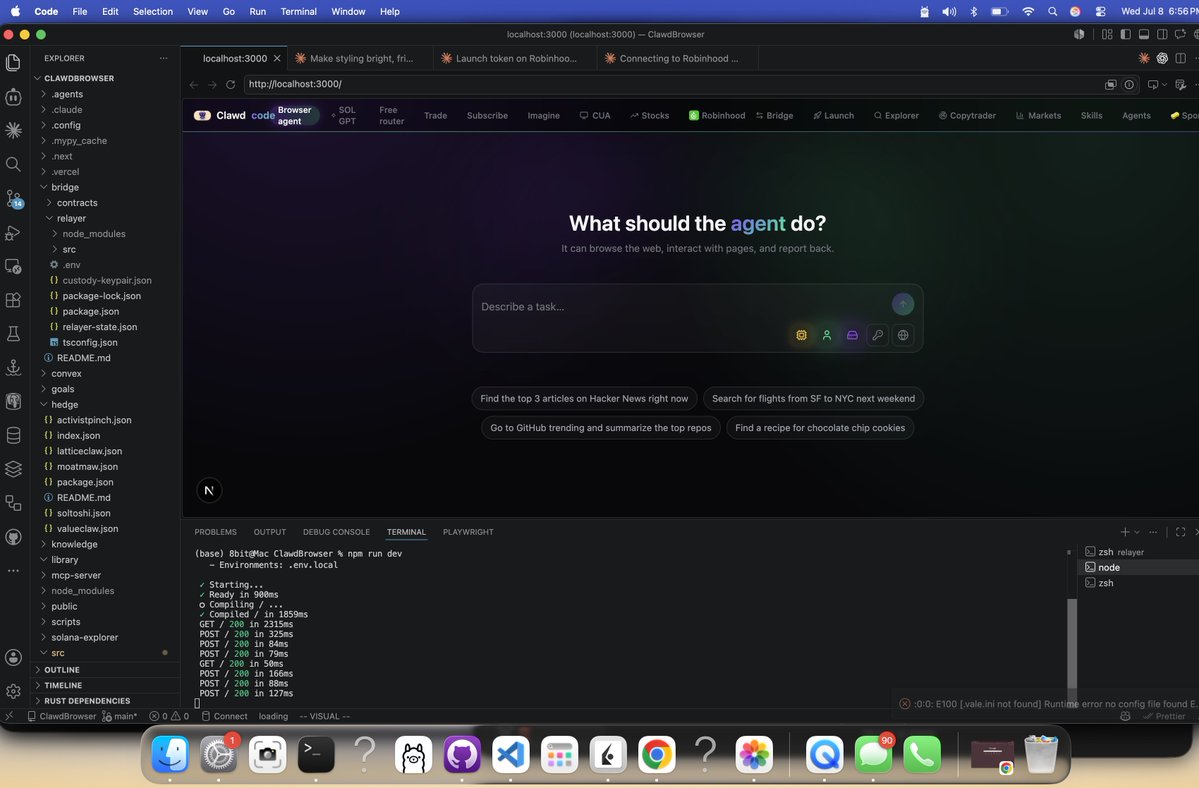Click 'Find a recipe for chocolate chip cookies' suggestion
Image resolution: width=1199 pixels, height=788 pixels.
820,428
